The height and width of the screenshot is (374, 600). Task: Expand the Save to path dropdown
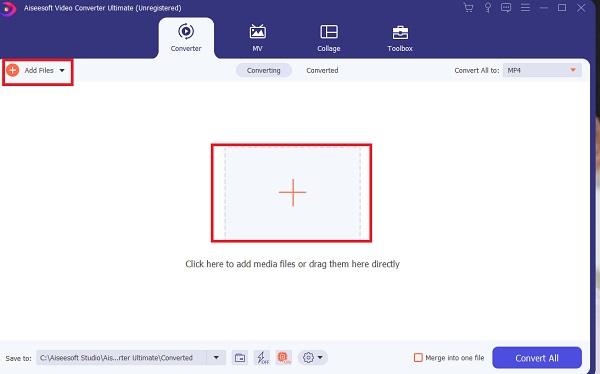click(216, 358)
